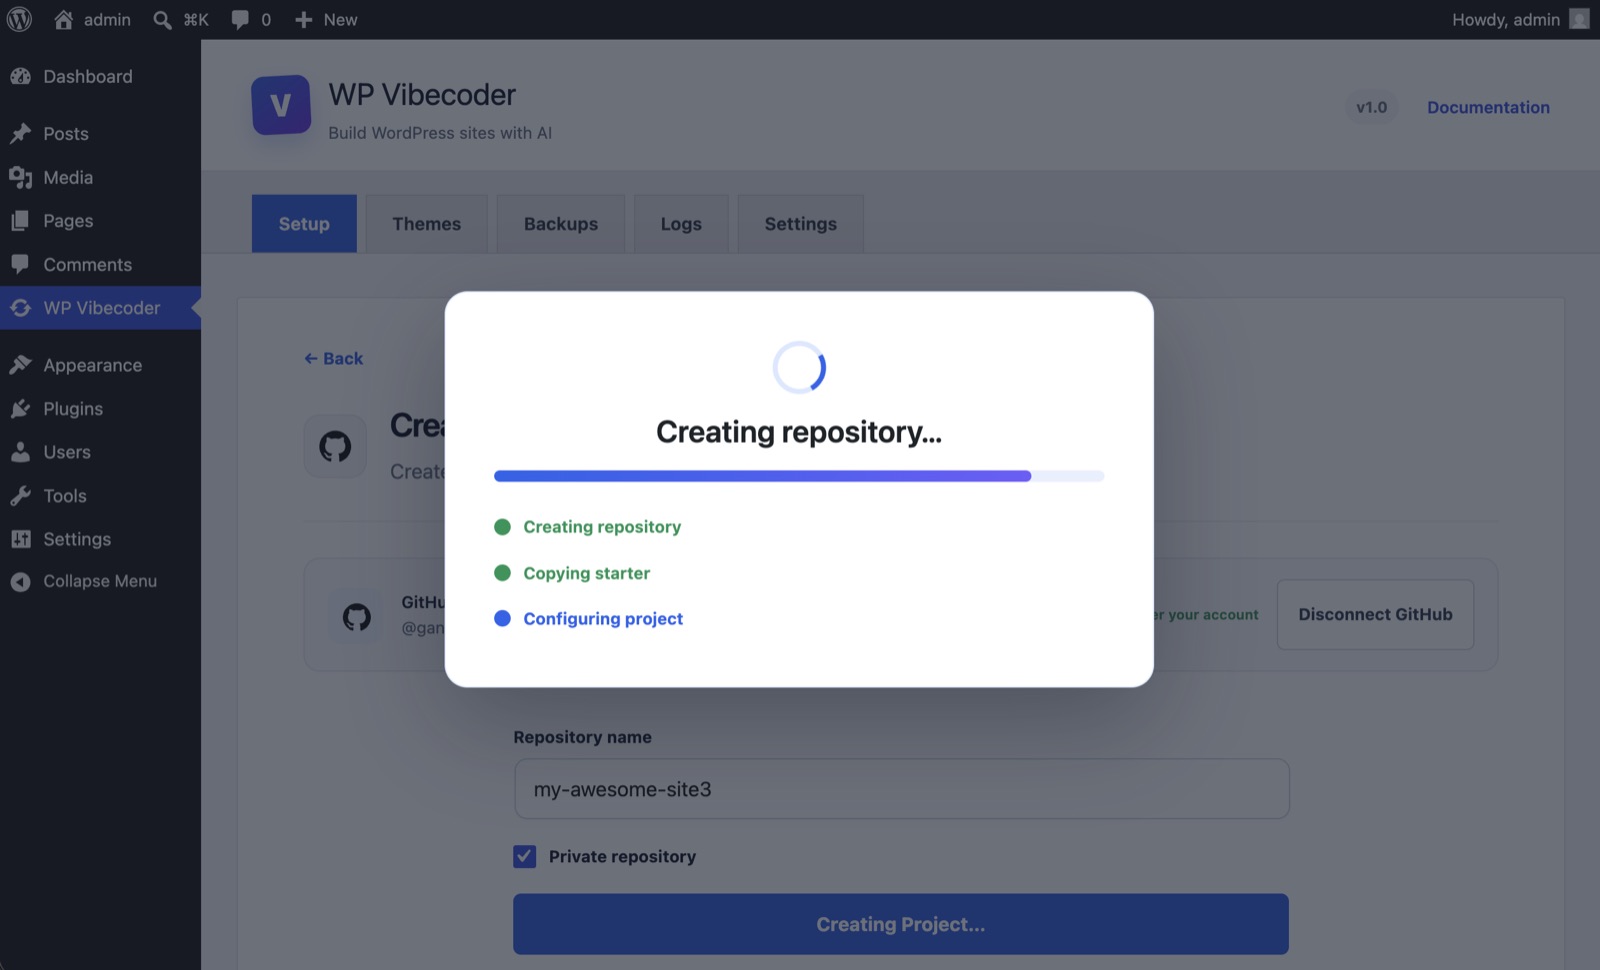Open the search magnifier icon
1600x970 pixels.
[162, 20]
